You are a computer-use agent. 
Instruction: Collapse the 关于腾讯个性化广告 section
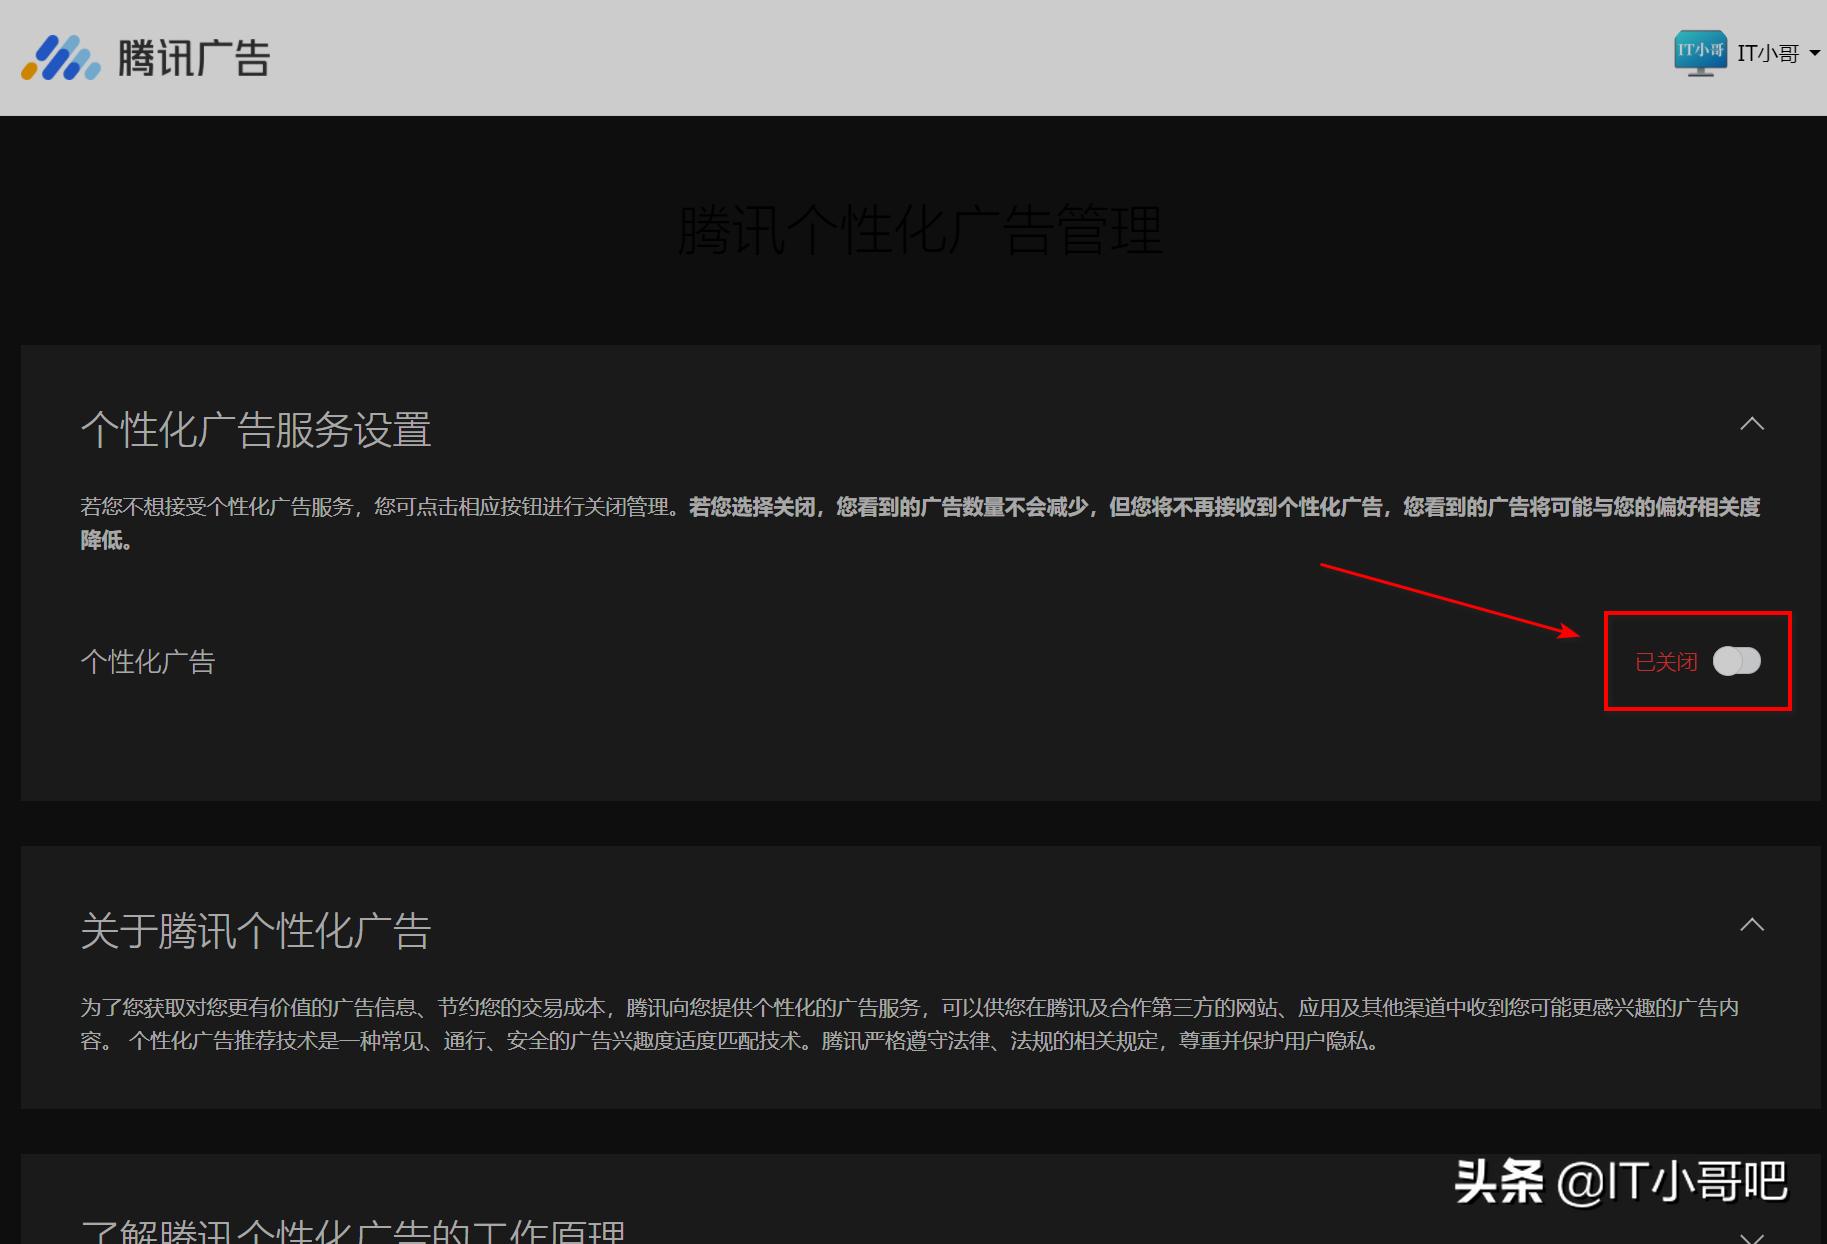pos(1752,922)
